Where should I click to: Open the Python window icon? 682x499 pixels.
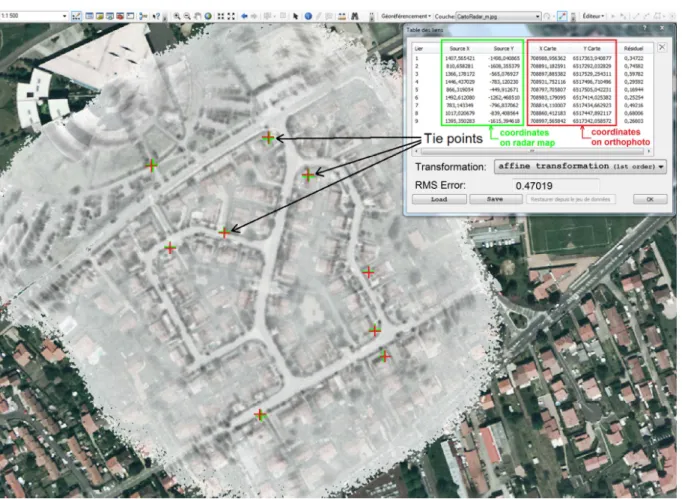pyautogui.click(x=130, y=16)
